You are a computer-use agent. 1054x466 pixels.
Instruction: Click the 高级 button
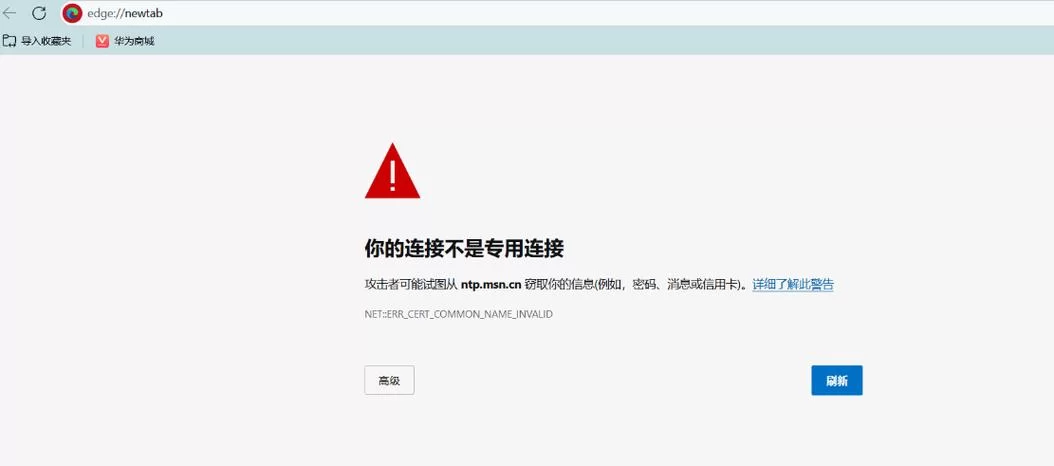pos(389,381)
